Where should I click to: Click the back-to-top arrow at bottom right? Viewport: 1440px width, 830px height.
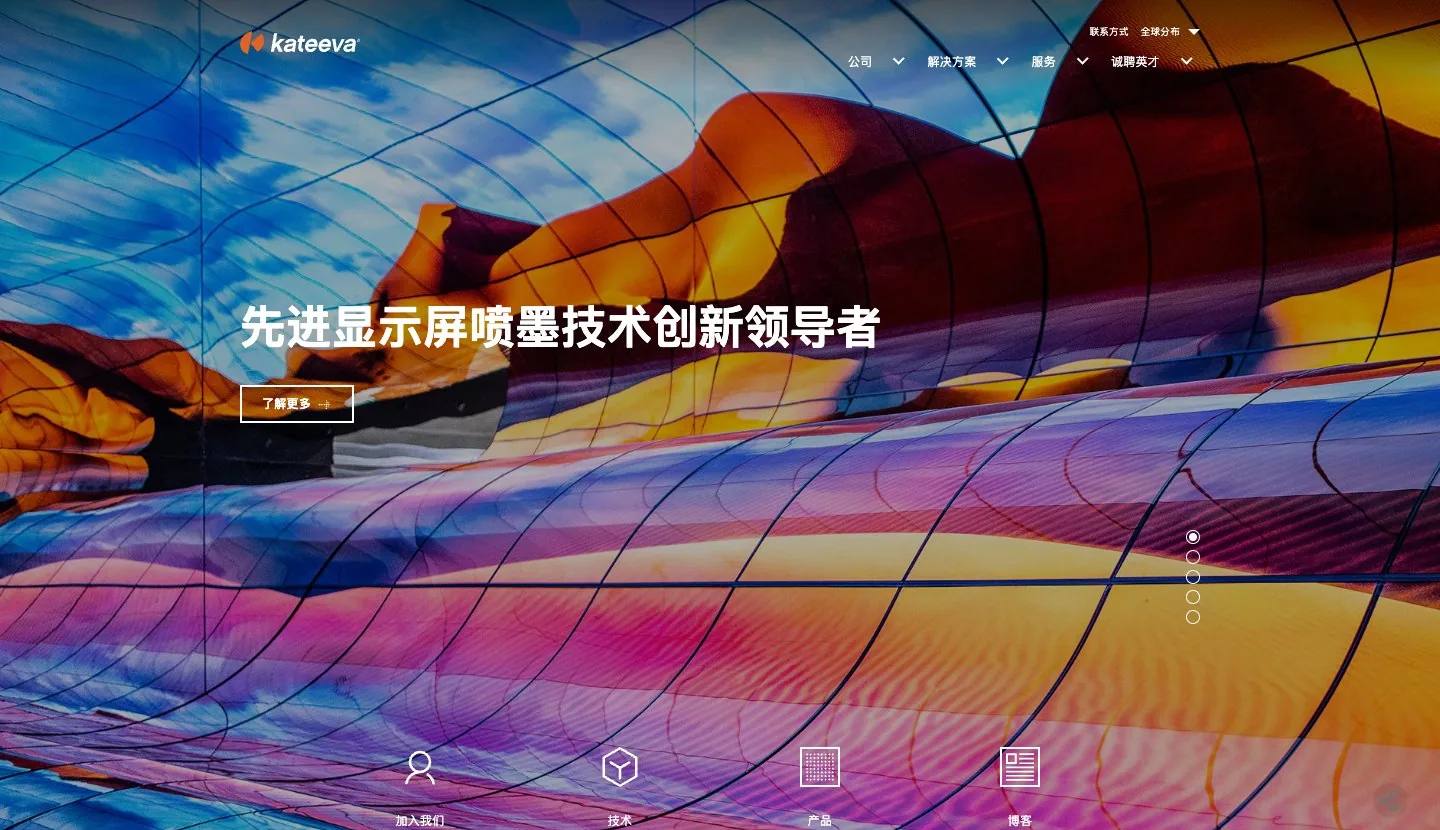(x=1390, y=800)
